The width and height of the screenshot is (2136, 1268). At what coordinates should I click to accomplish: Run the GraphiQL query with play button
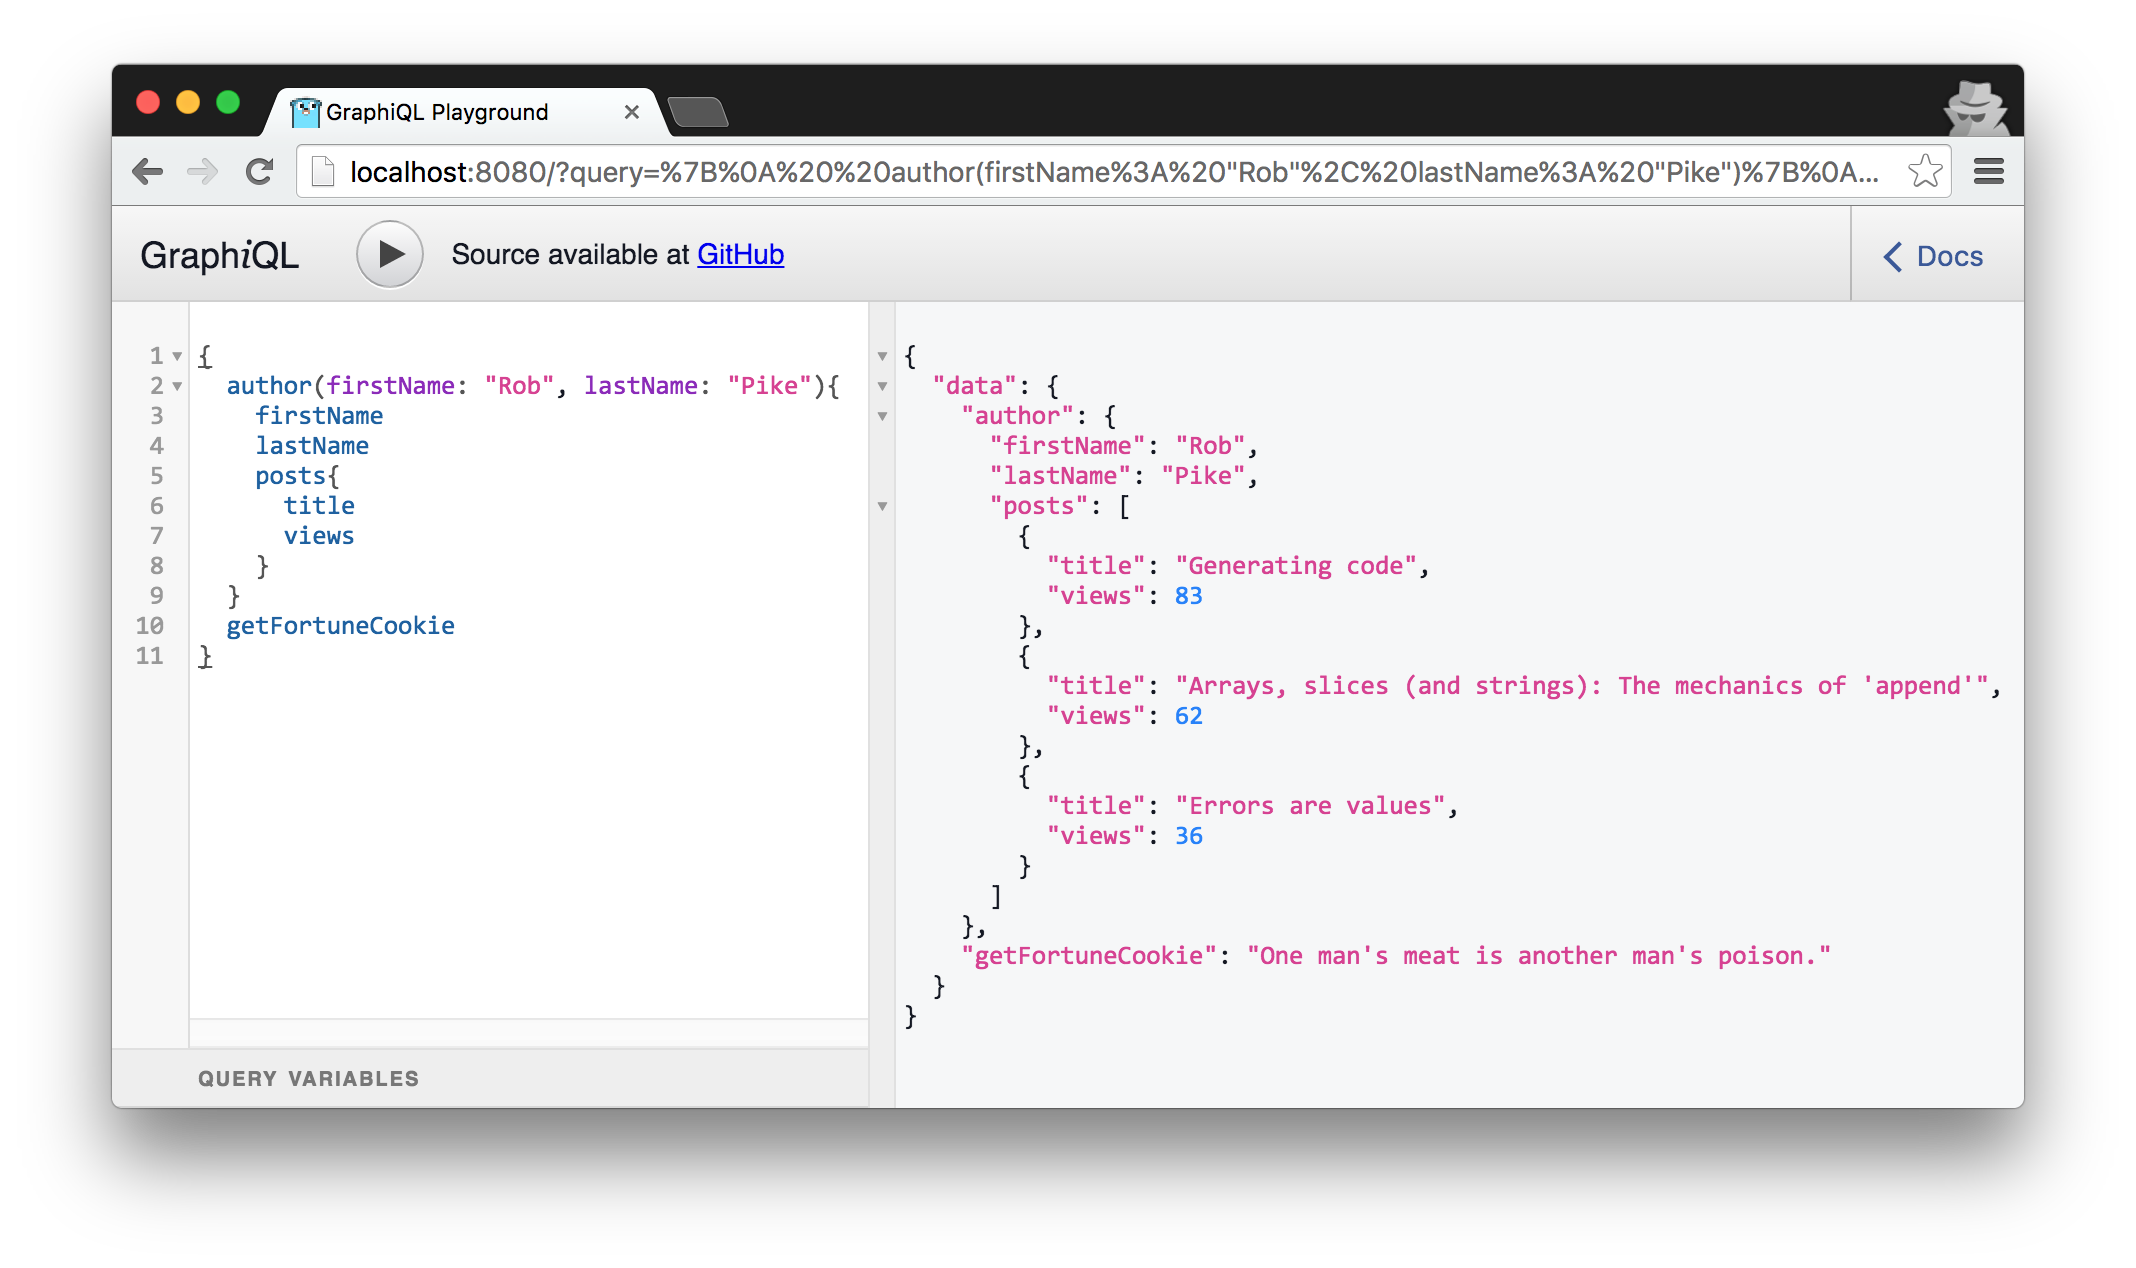[x=390, y=254]
